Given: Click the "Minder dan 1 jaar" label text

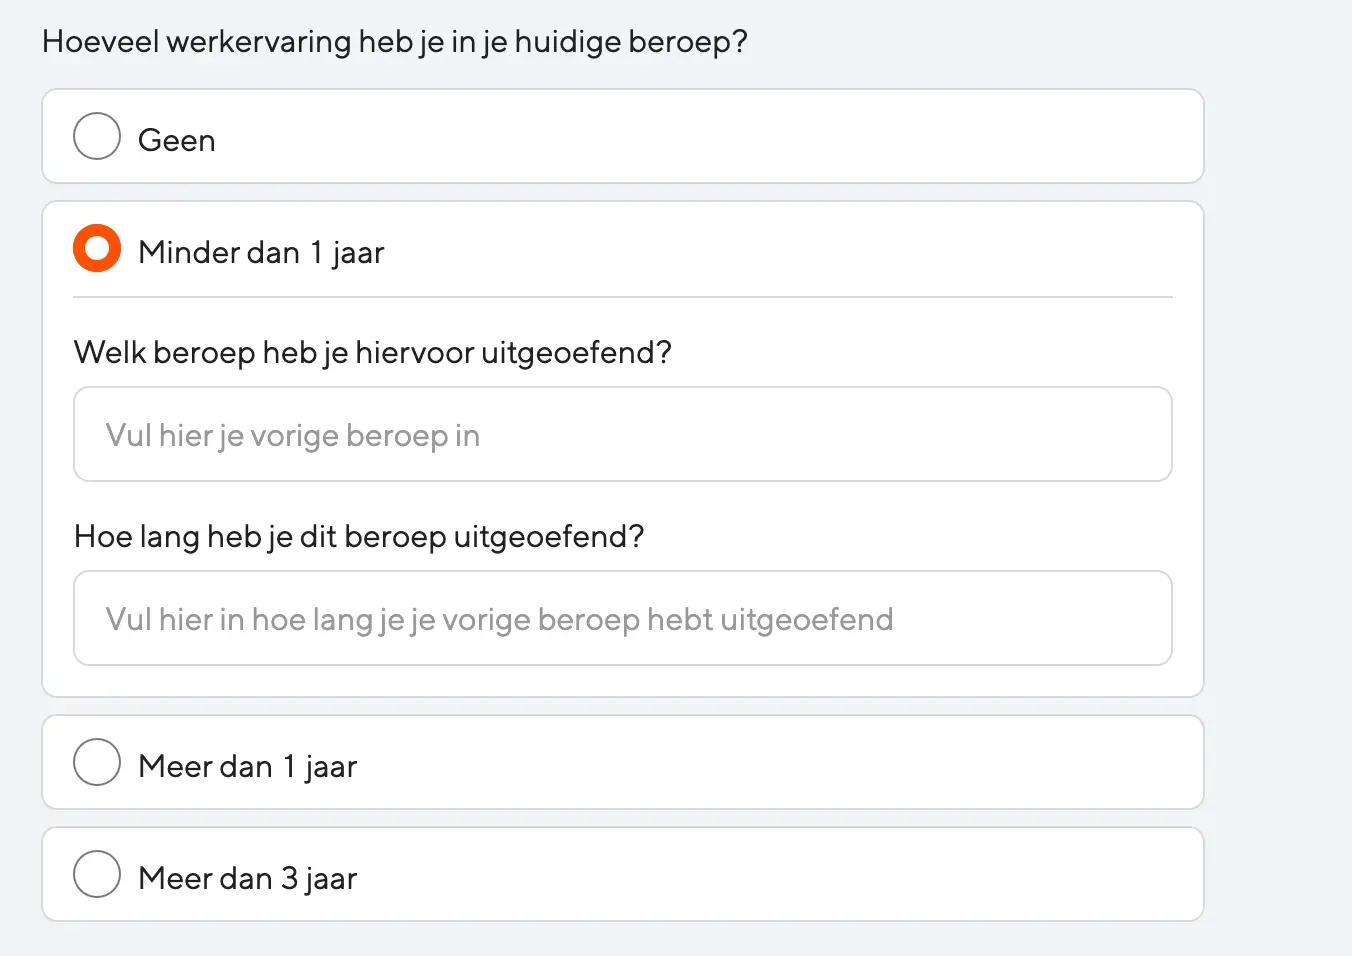Looking at the screenshot, I should point(261,252).
